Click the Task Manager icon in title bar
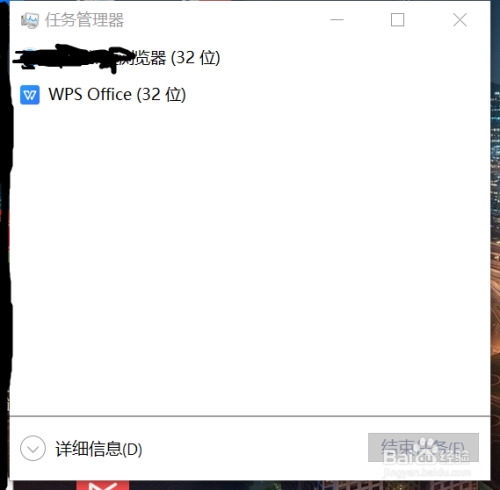The width and height of the screenshot is (500, 490). pyautogui.click(x=30, y=21)
